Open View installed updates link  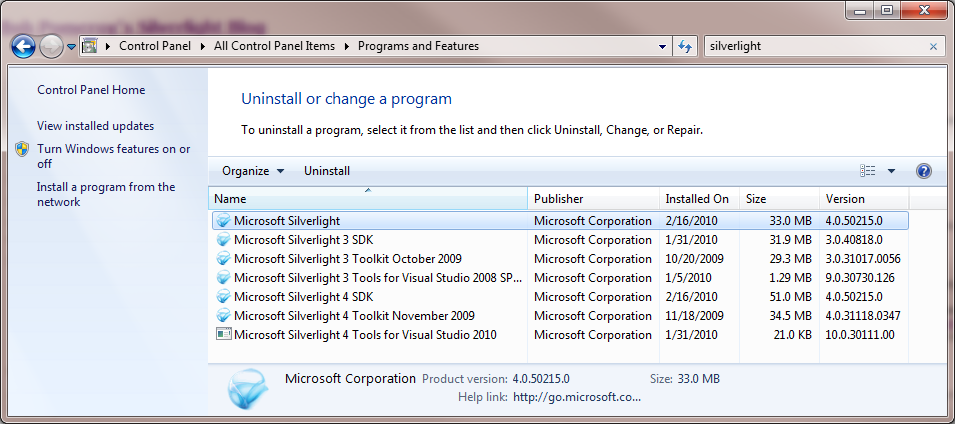click(x=96, y=126)
